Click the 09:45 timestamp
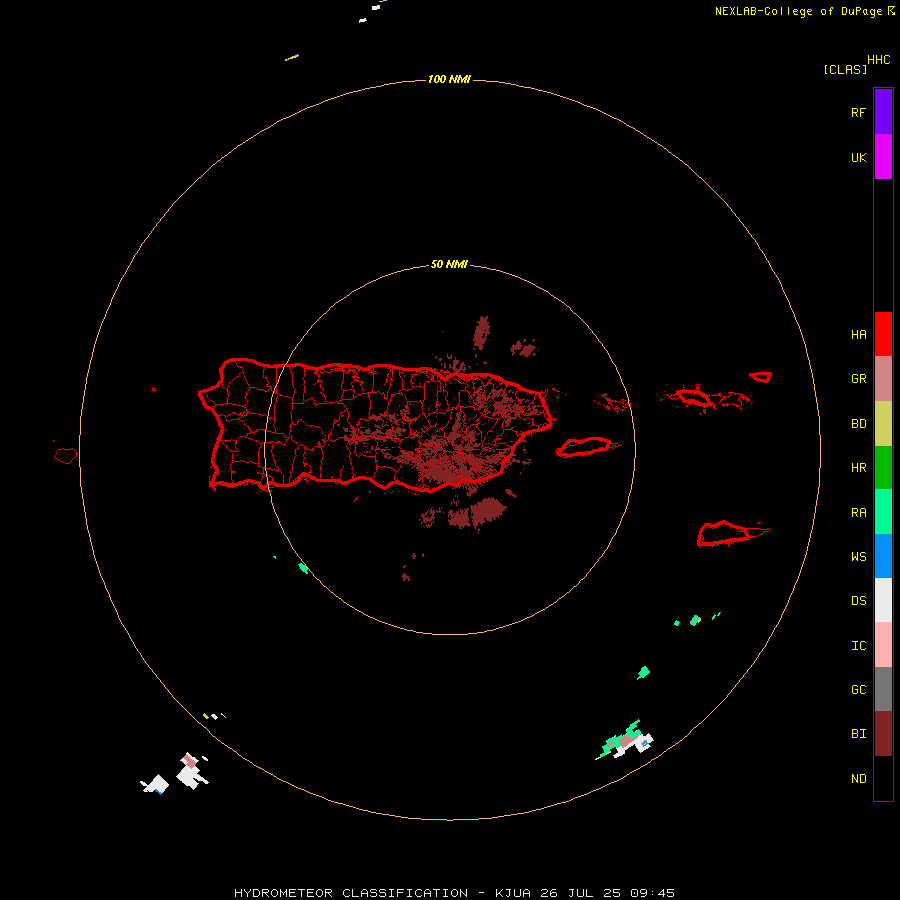 [x=652, y=893]
